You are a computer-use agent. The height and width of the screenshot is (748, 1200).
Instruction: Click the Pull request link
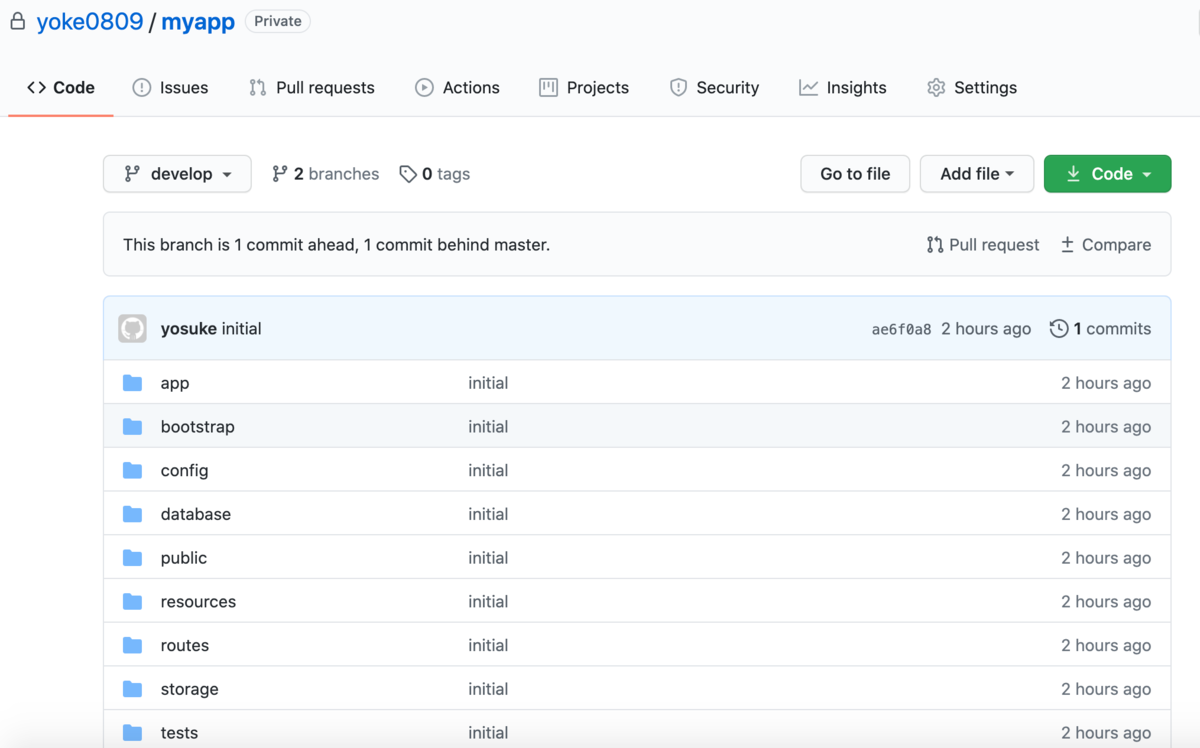click(983, 245)
